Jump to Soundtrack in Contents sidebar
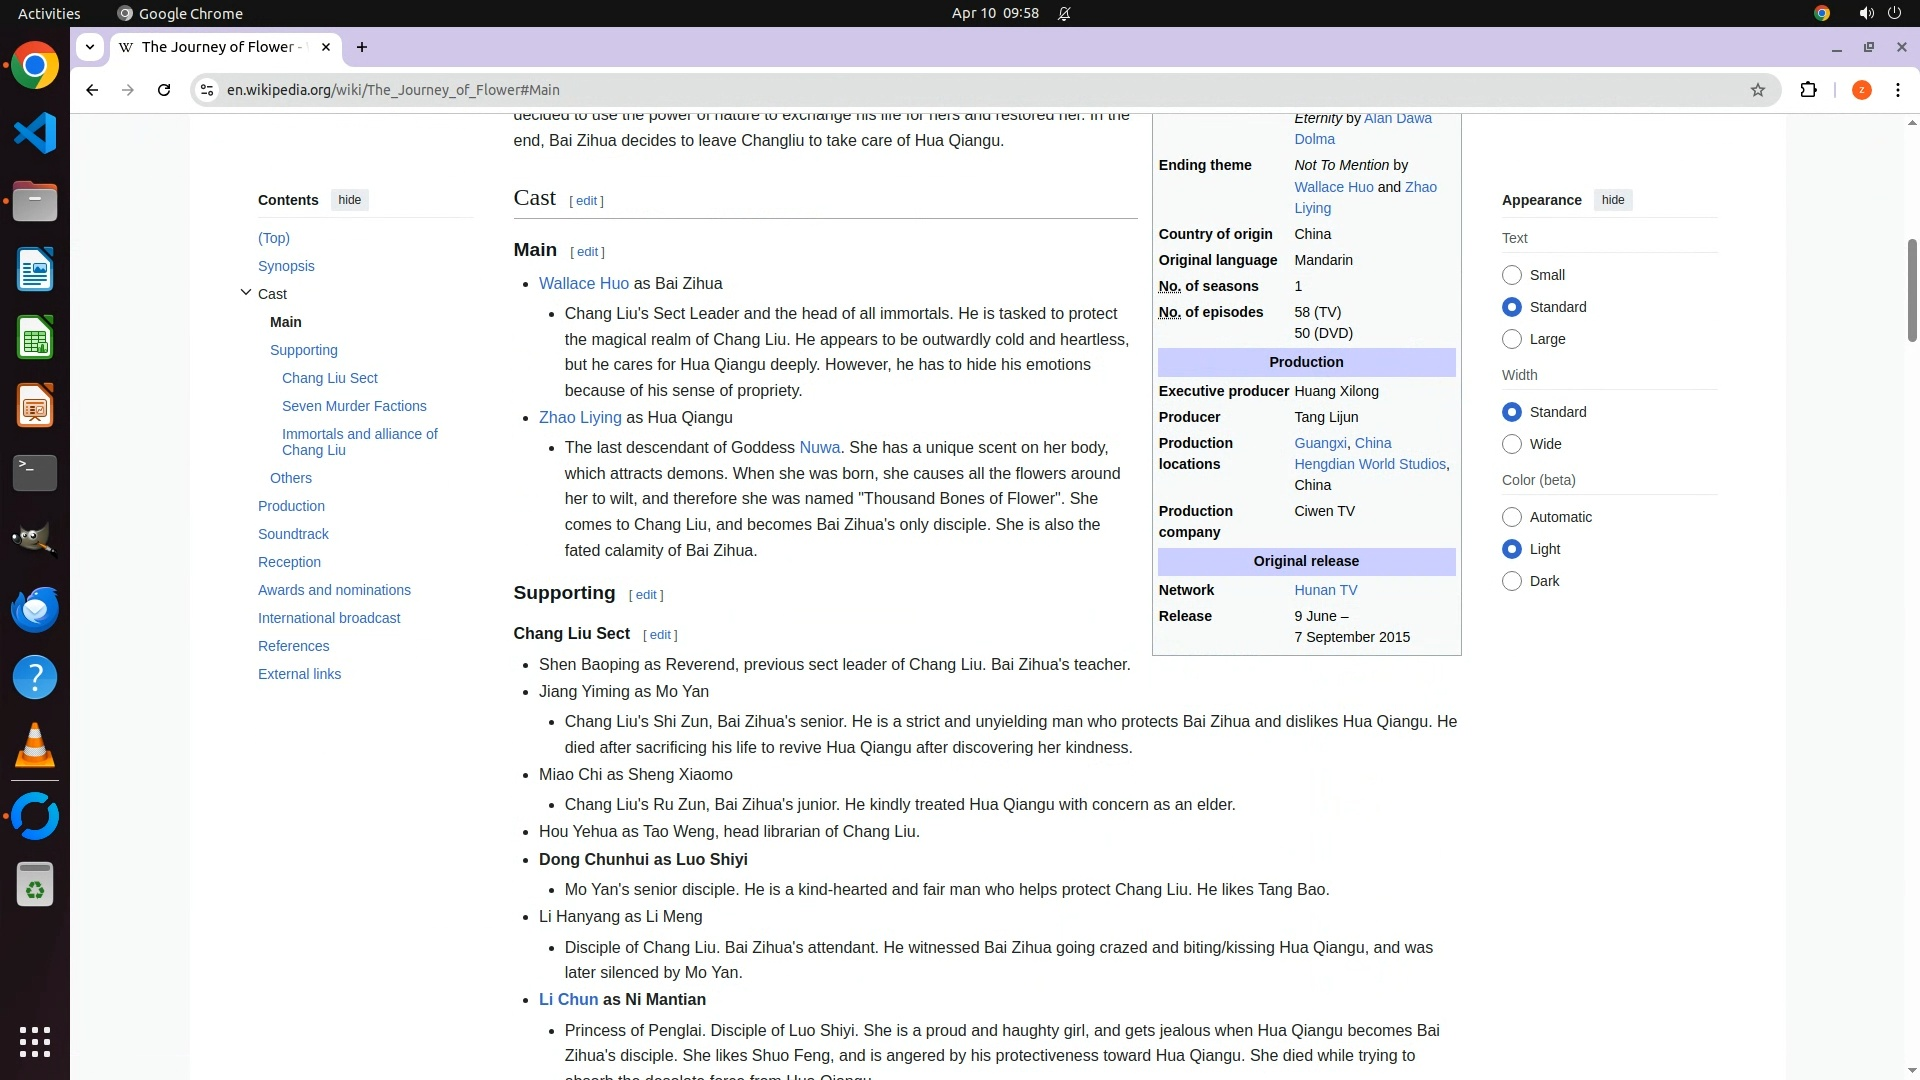 click(293, 534)
